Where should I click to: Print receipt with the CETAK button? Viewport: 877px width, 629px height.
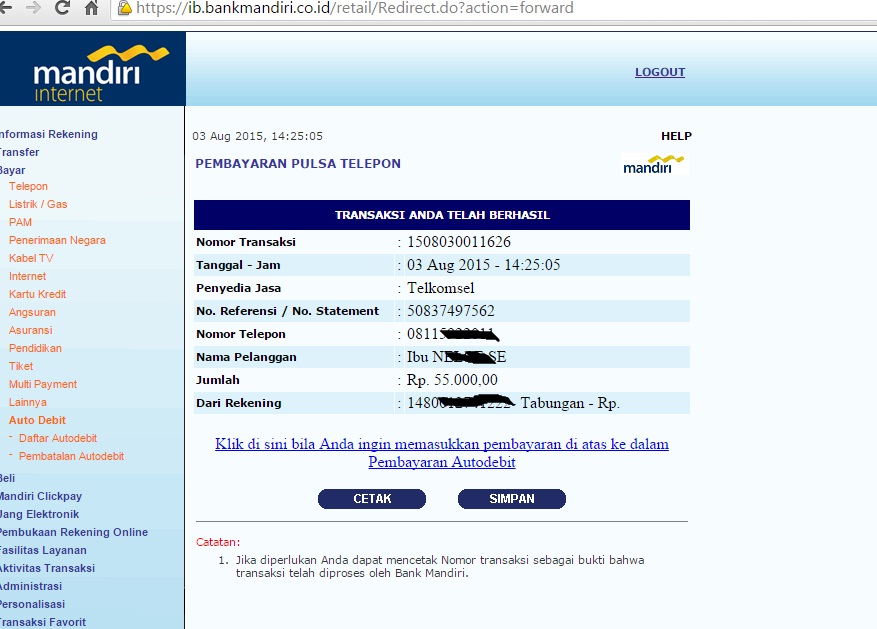click(372, 499)
